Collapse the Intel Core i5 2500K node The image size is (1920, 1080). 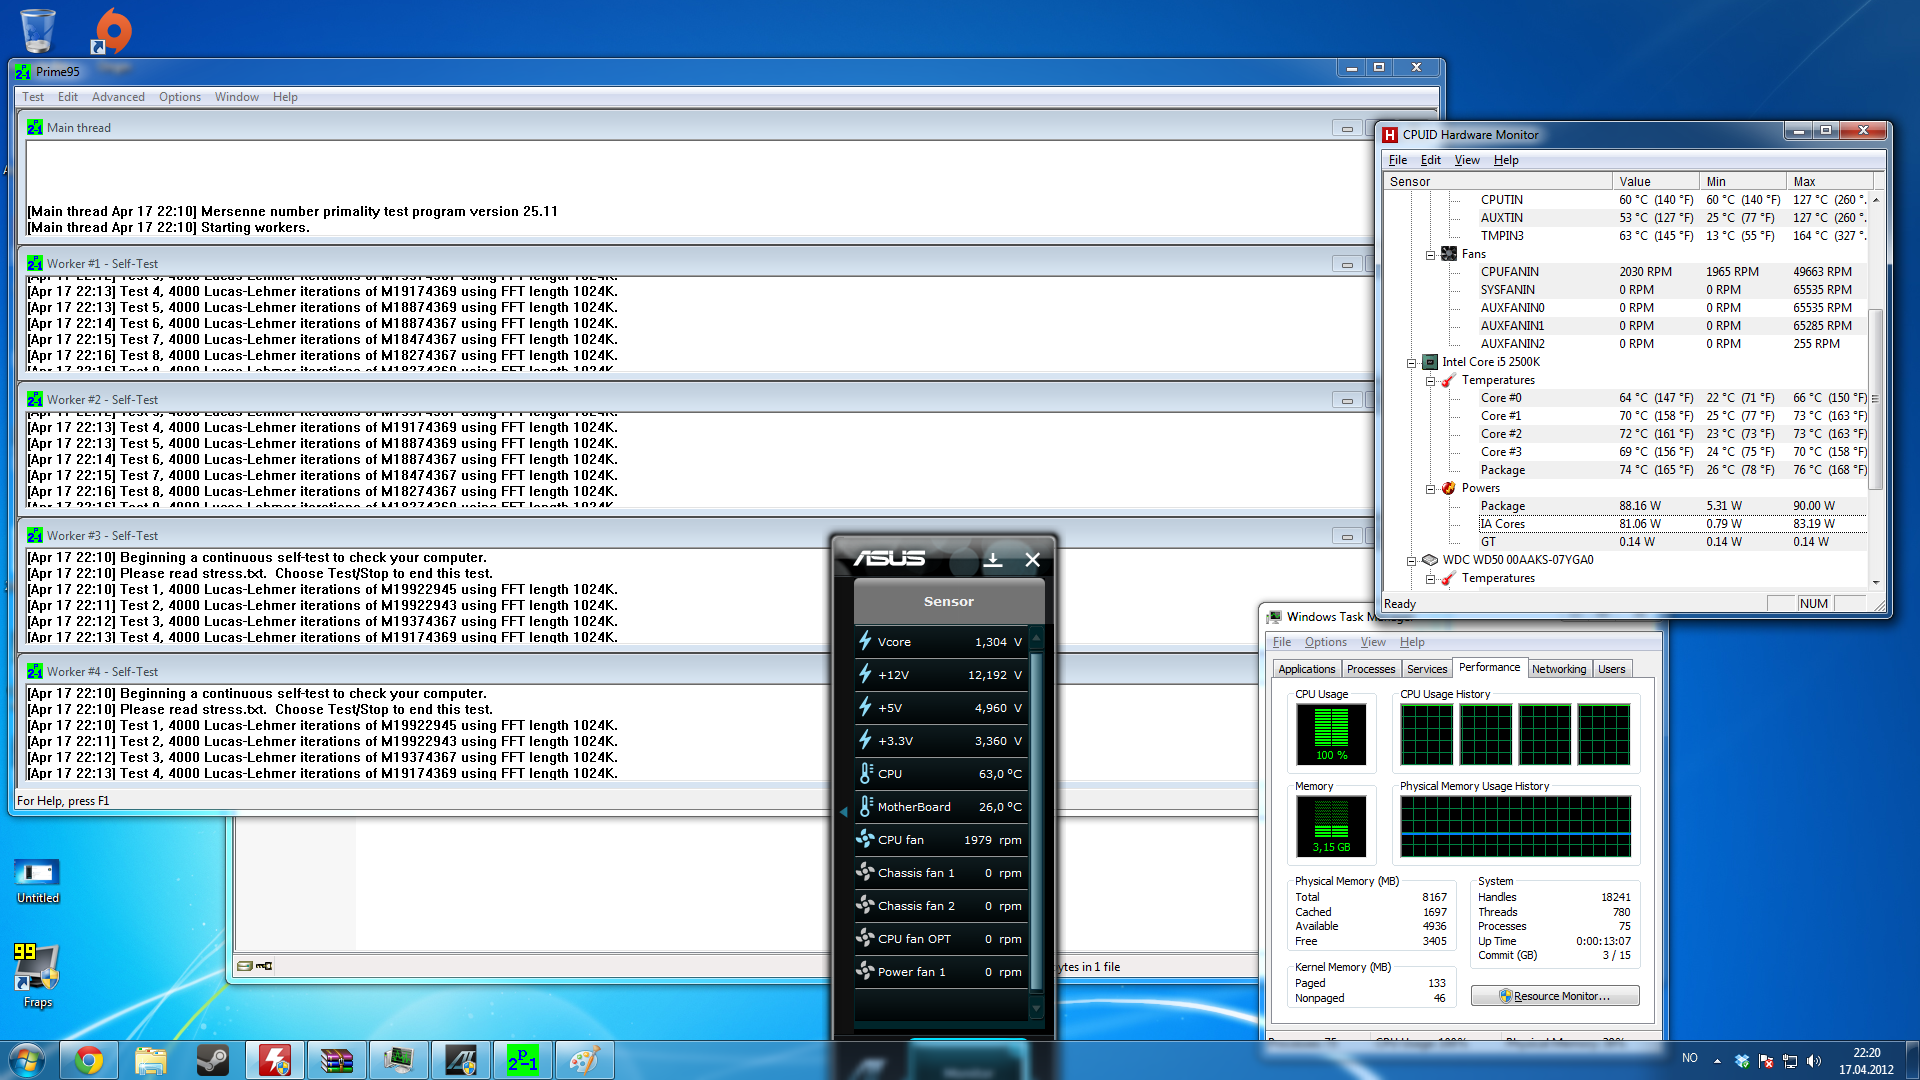click(1411, 363)
